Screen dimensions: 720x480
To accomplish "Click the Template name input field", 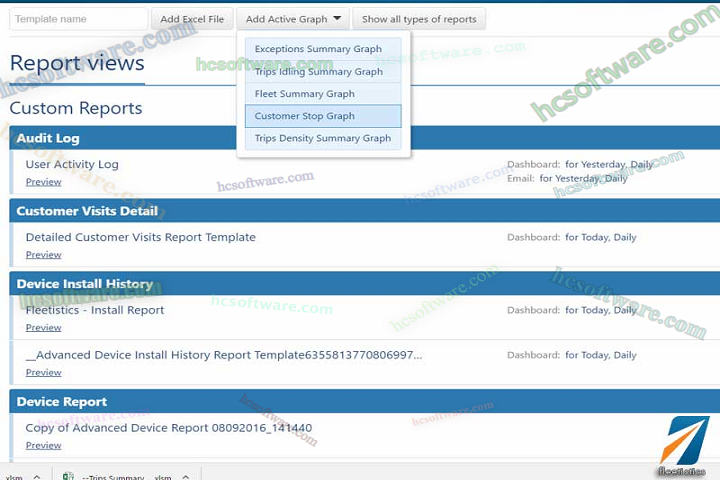I will click(x=79, y=19).
